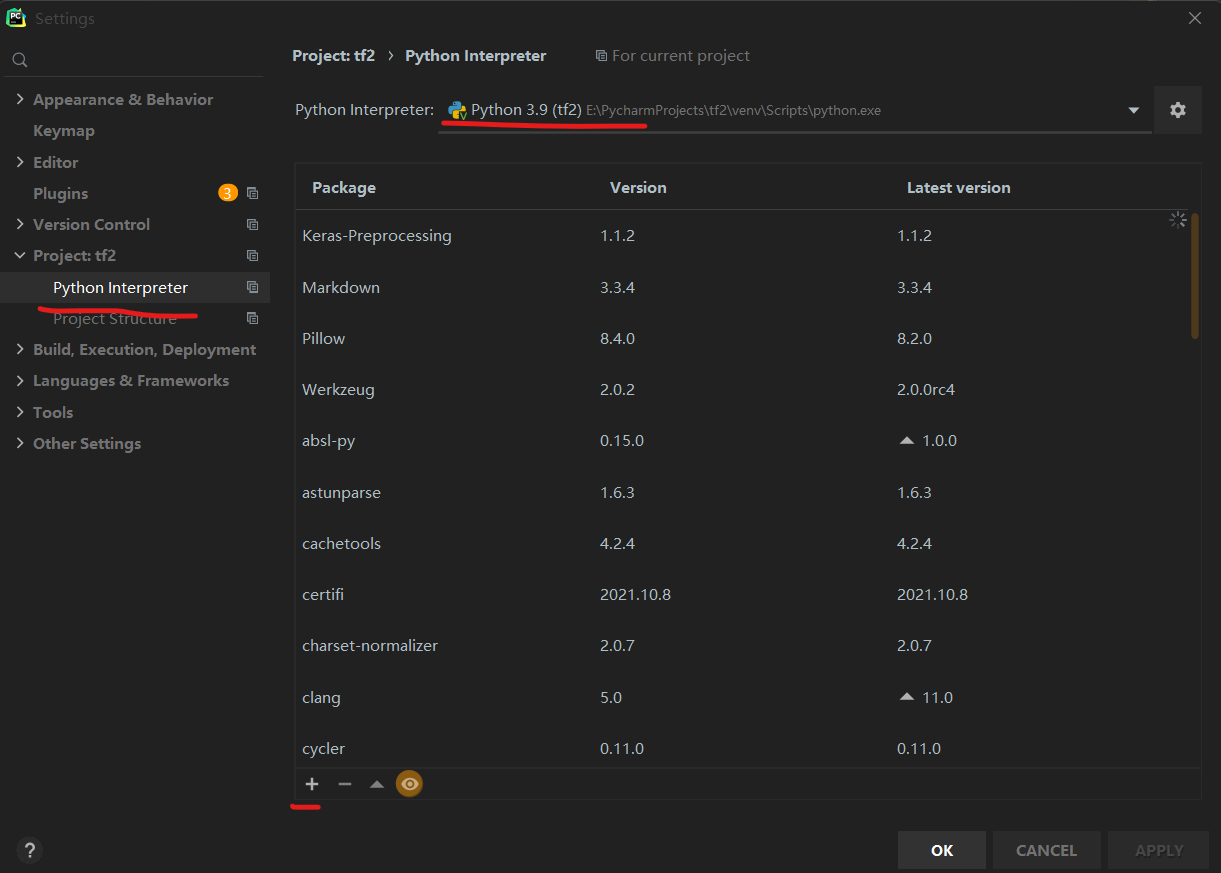Click the install package plus icon
This screenshot has width=1221, height=873.
tap(312, 784)
